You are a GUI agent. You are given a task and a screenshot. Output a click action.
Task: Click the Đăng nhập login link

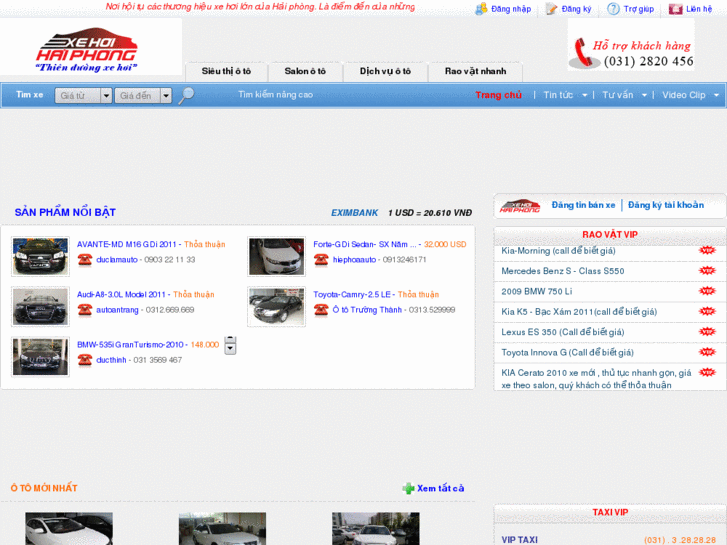[511, 9]
